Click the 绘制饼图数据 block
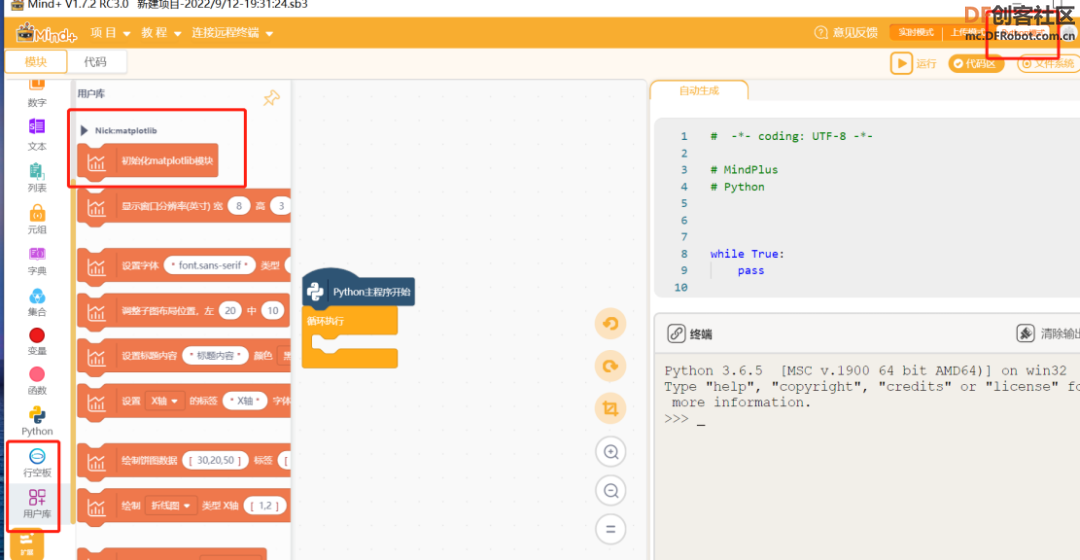Viewport: 1080px width, 560px height. (184, 461)
